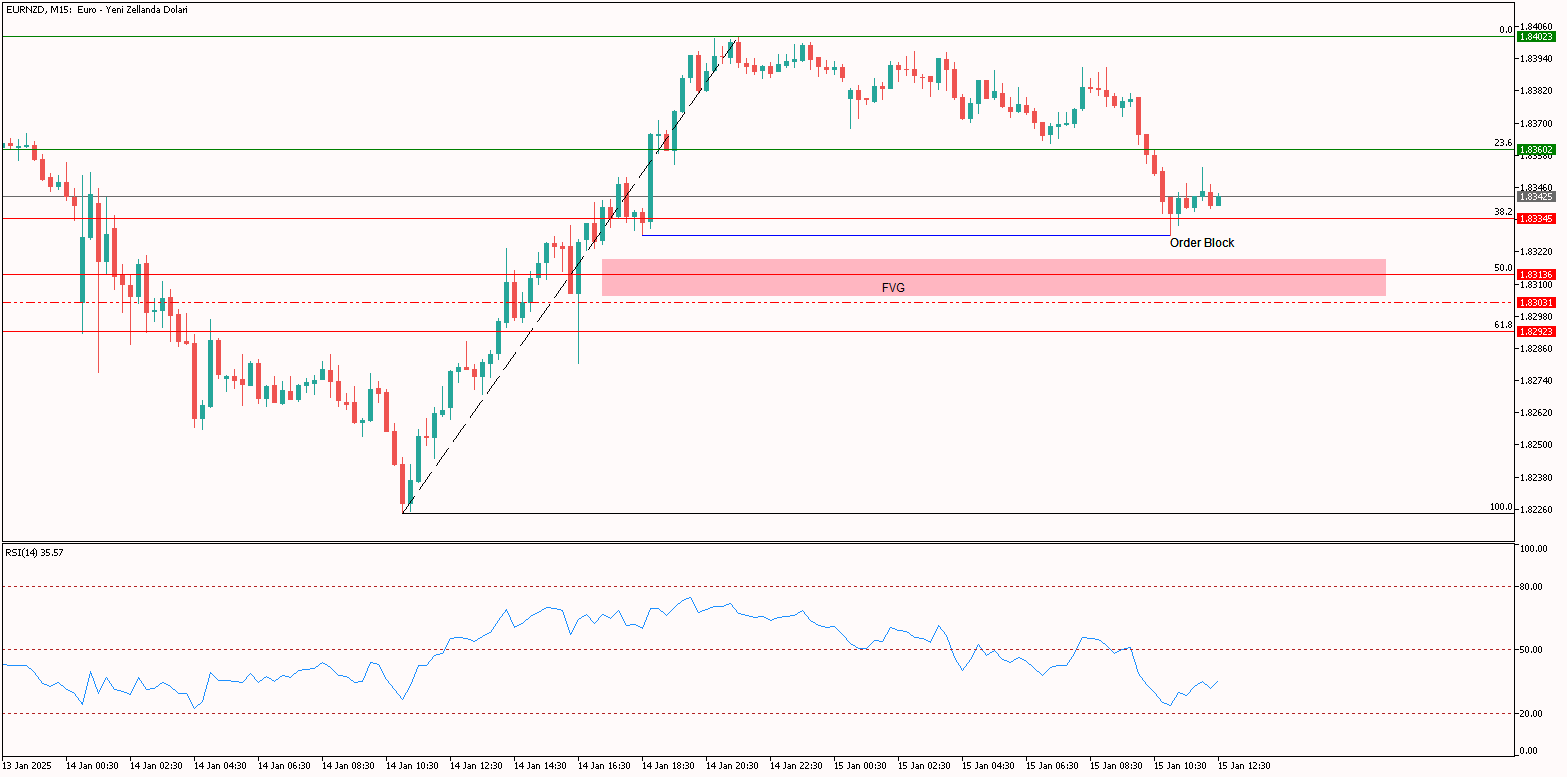Image resolution: width=1567 pixels, height=777 pixels.
Task: Select the red 1.83136 price label
Action: 1536,275
